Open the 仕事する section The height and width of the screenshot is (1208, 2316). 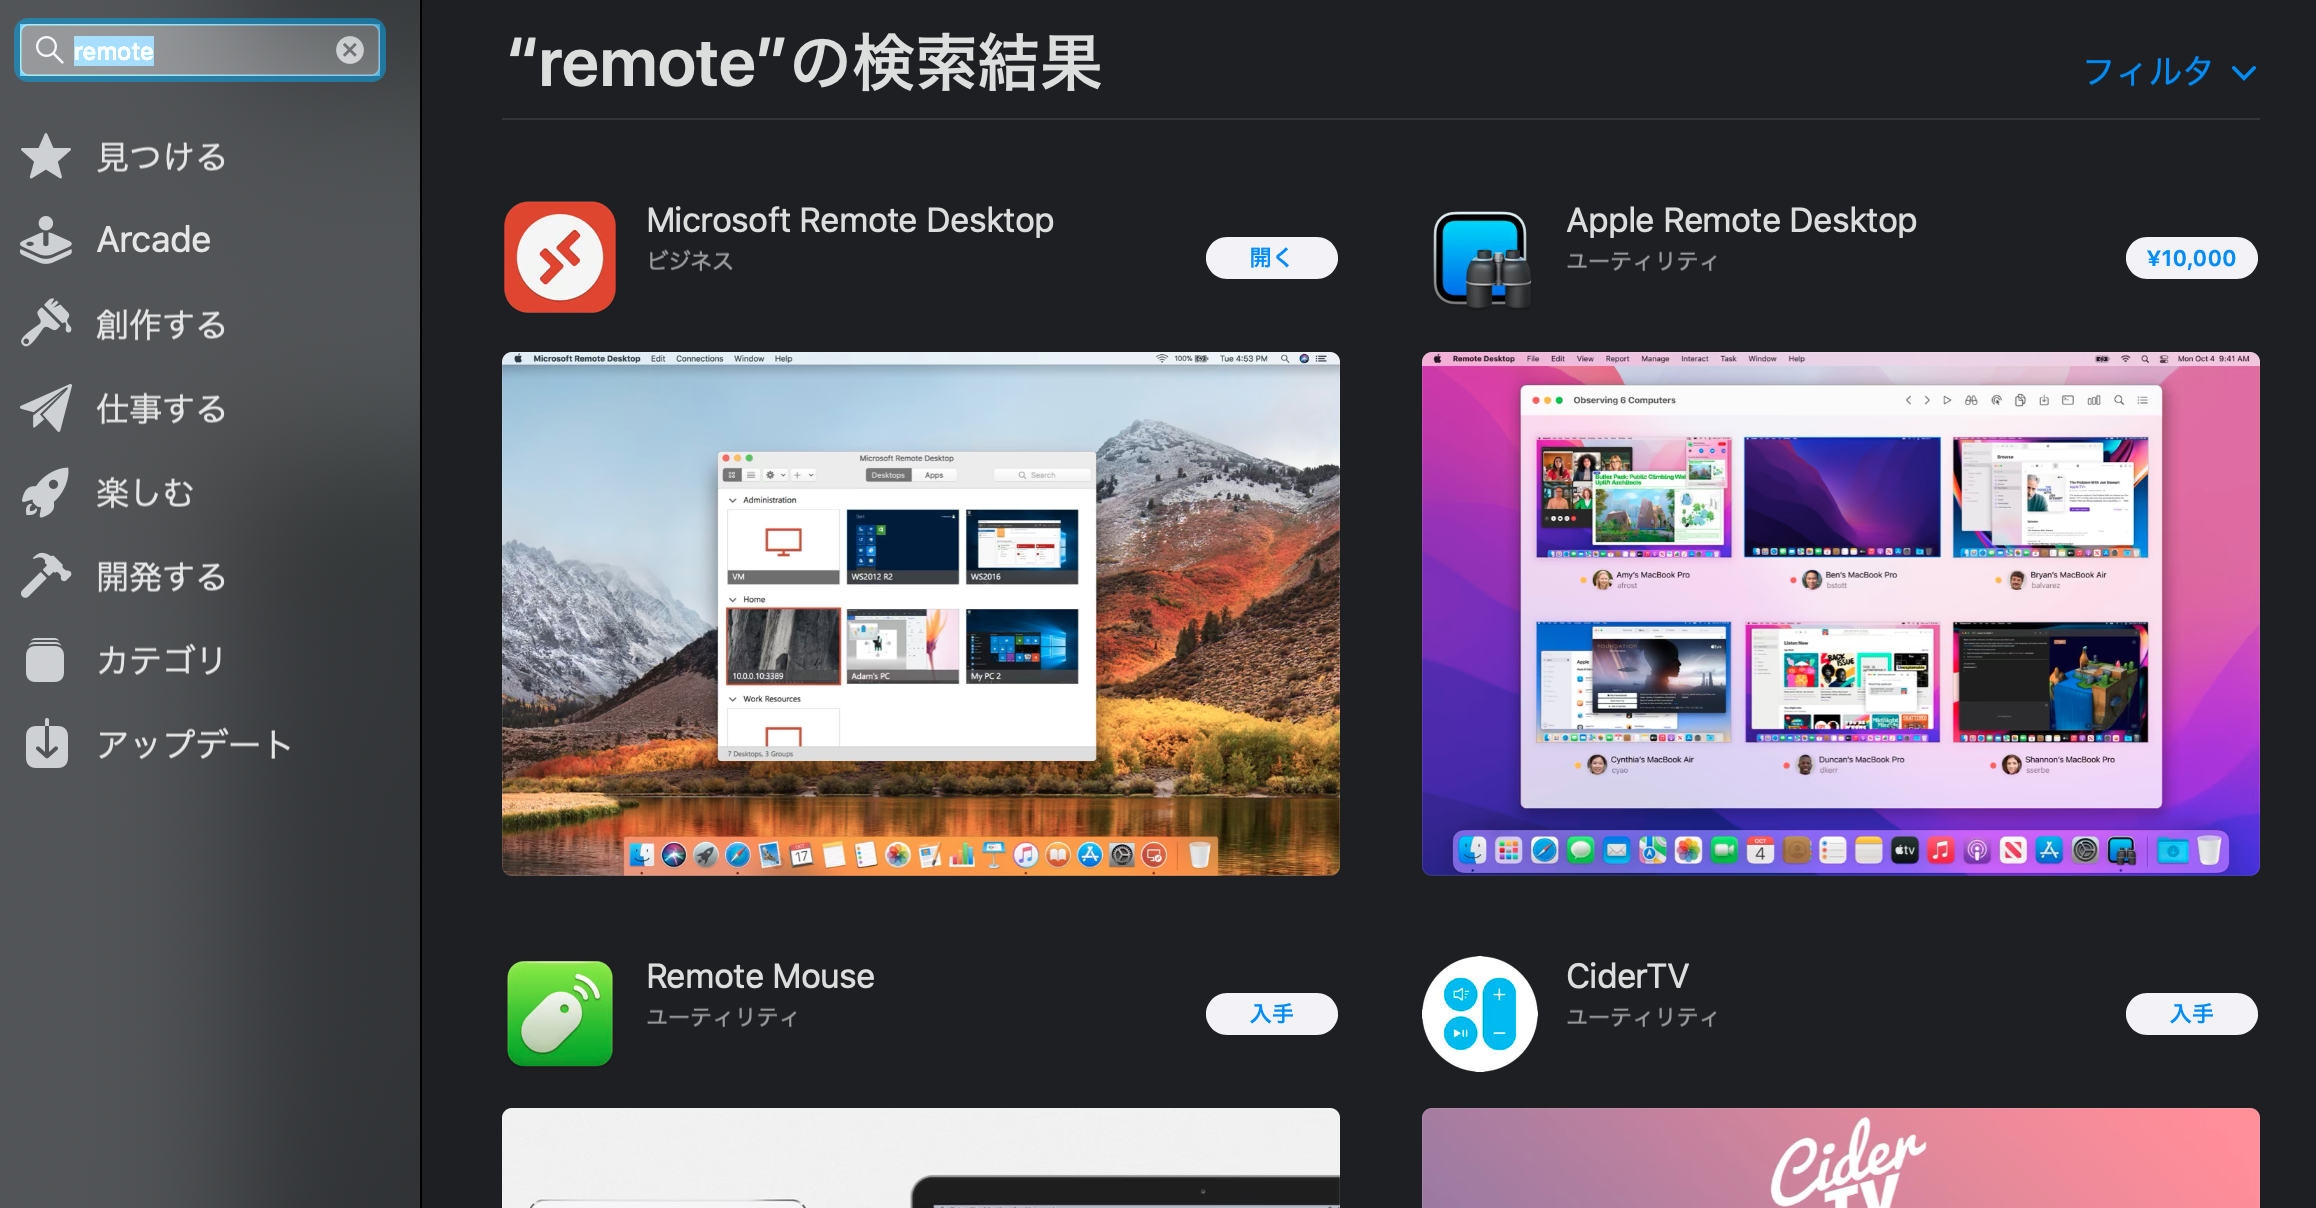[161, 409]
